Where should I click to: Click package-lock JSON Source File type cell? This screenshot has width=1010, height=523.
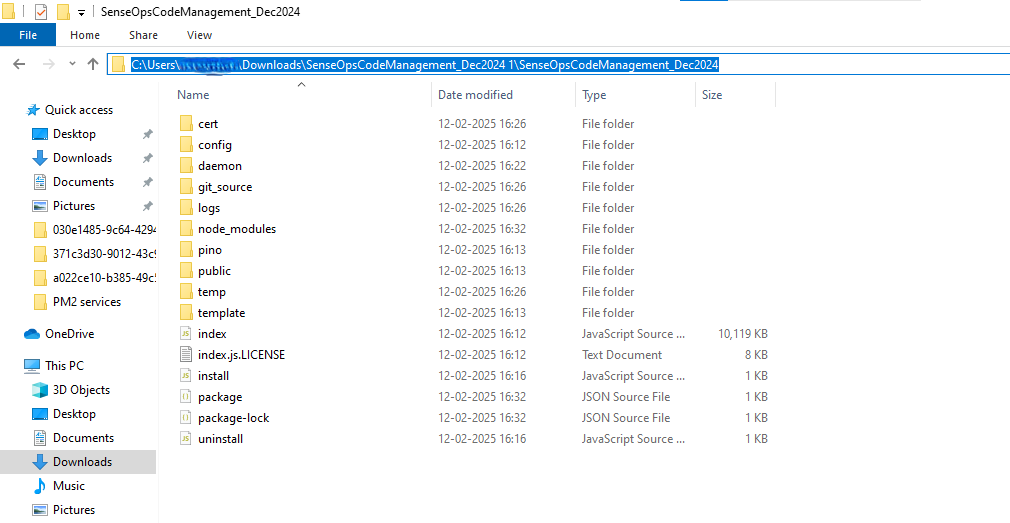click(x=625, y=418)
